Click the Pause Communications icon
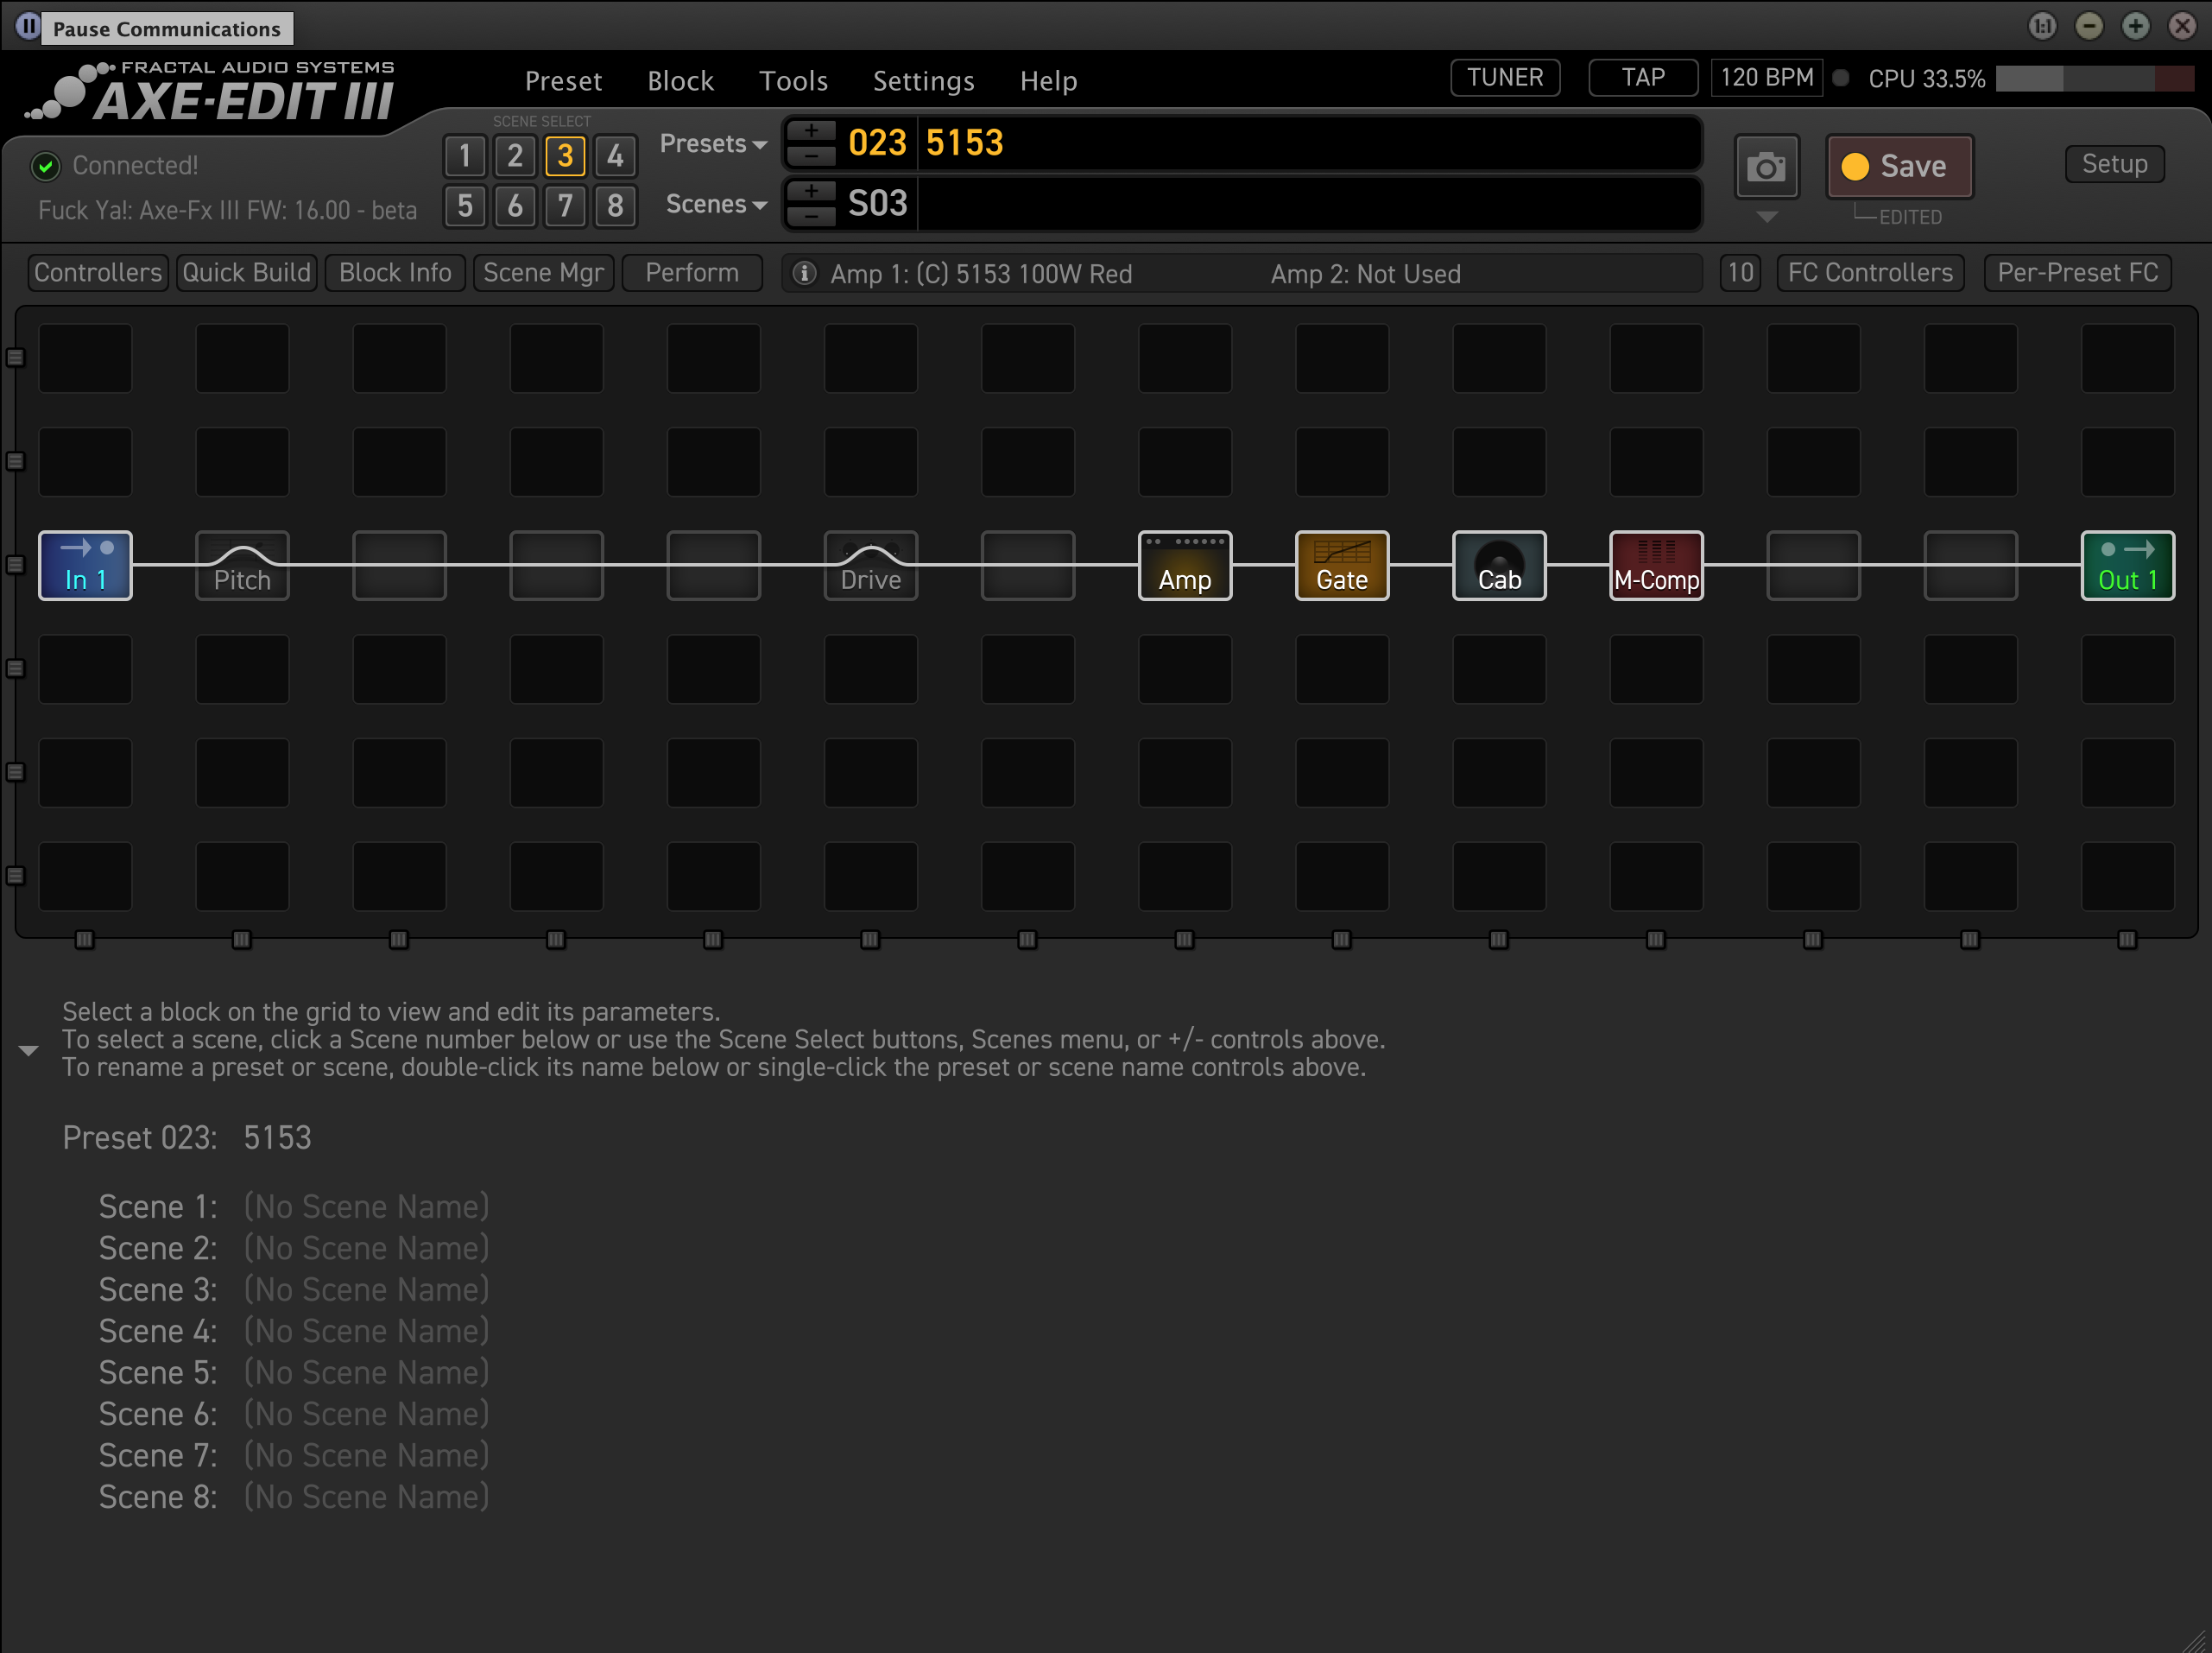Viewport: 2212px width, 1653px height. (x=28, y=26)
